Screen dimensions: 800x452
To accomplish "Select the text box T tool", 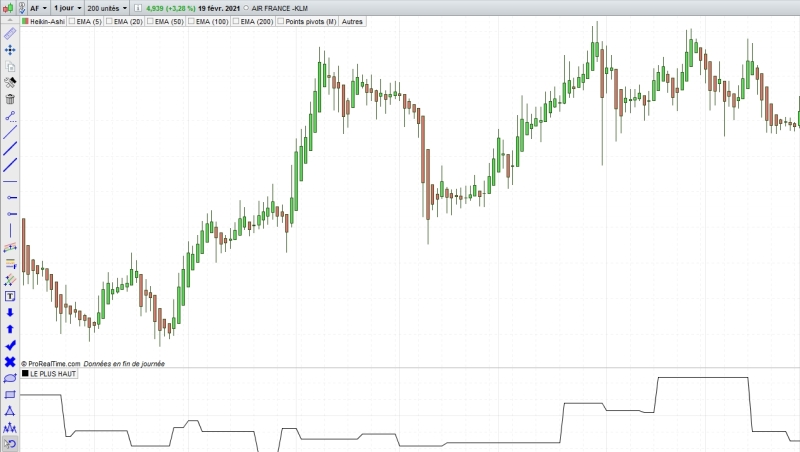I will (x=10, y=296).
